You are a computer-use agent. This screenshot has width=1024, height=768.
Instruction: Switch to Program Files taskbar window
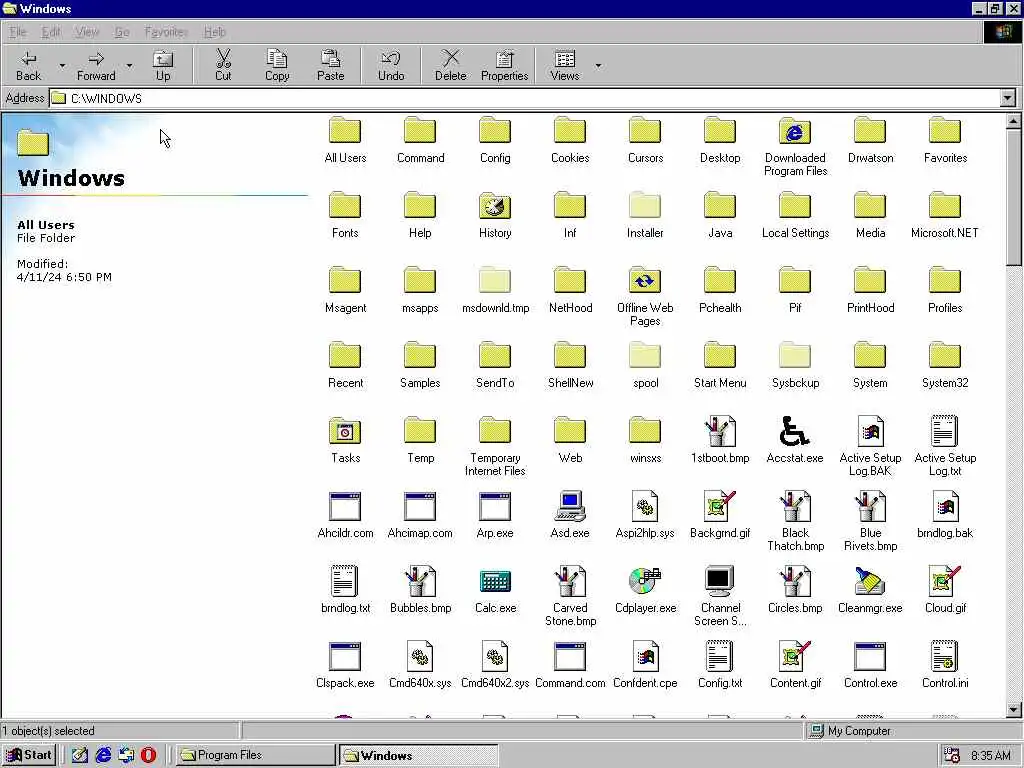coord(255,755)
